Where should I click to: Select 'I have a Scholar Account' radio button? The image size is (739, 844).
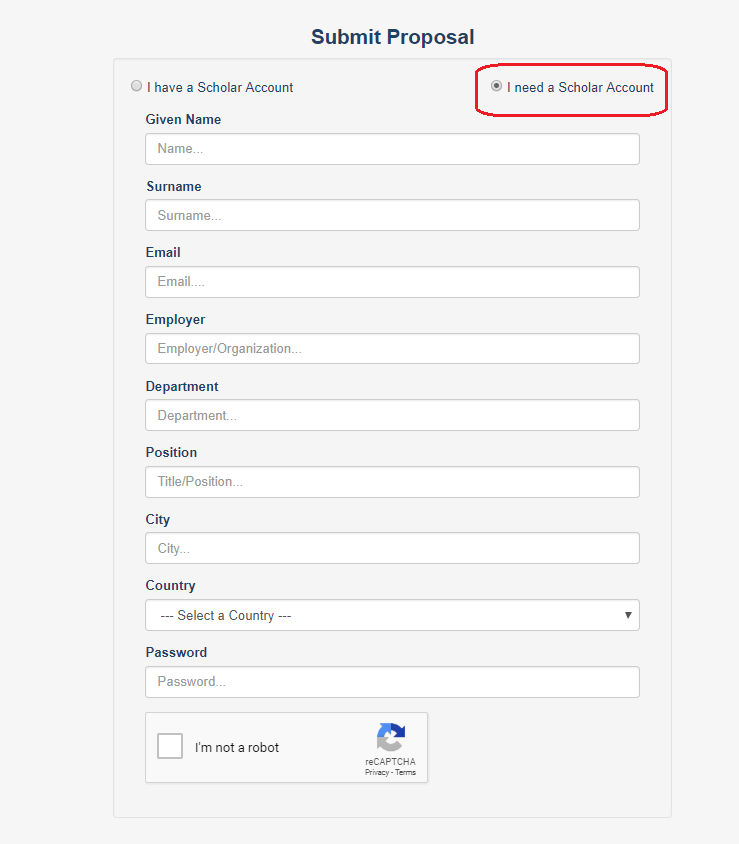click(x=136, y=86)
